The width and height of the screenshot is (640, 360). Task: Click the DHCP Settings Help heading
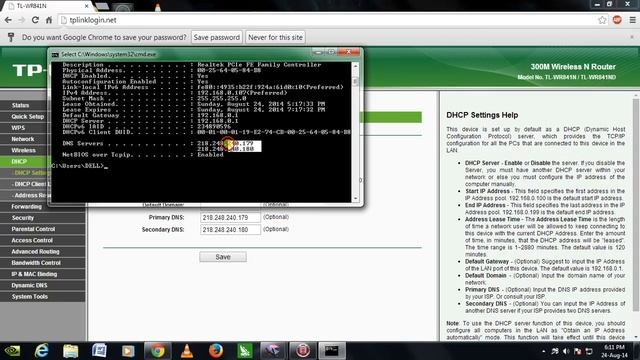click(x=482, y=115)
